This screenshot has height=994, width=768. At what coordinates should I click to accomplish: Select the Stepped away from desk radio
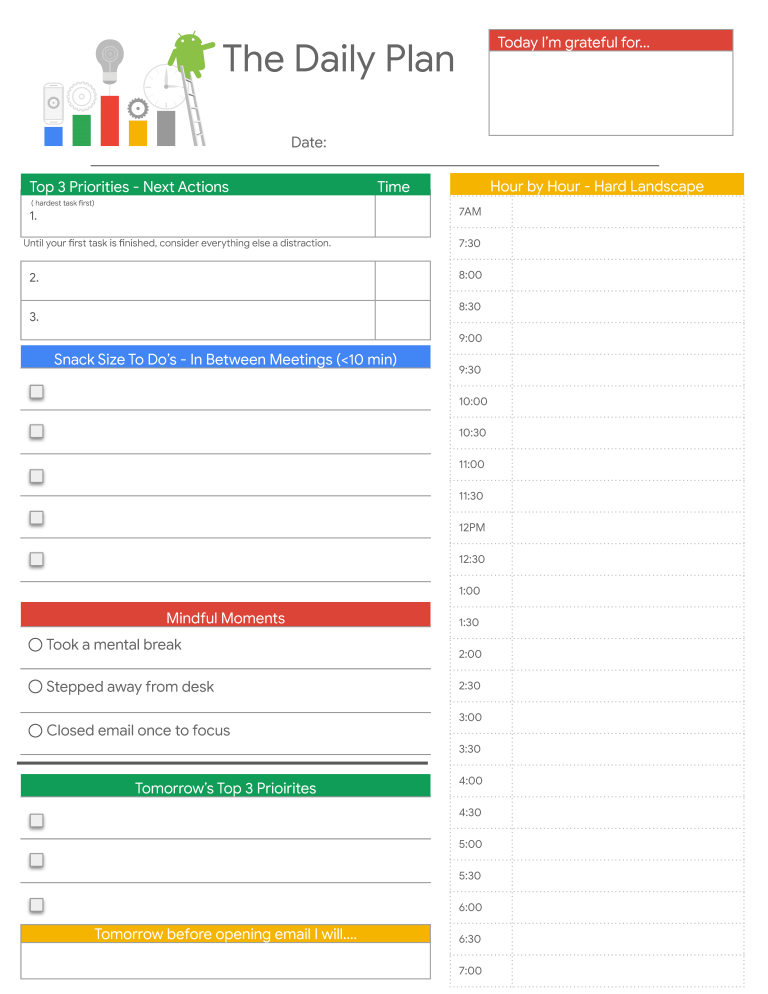[x=36, y=687]
